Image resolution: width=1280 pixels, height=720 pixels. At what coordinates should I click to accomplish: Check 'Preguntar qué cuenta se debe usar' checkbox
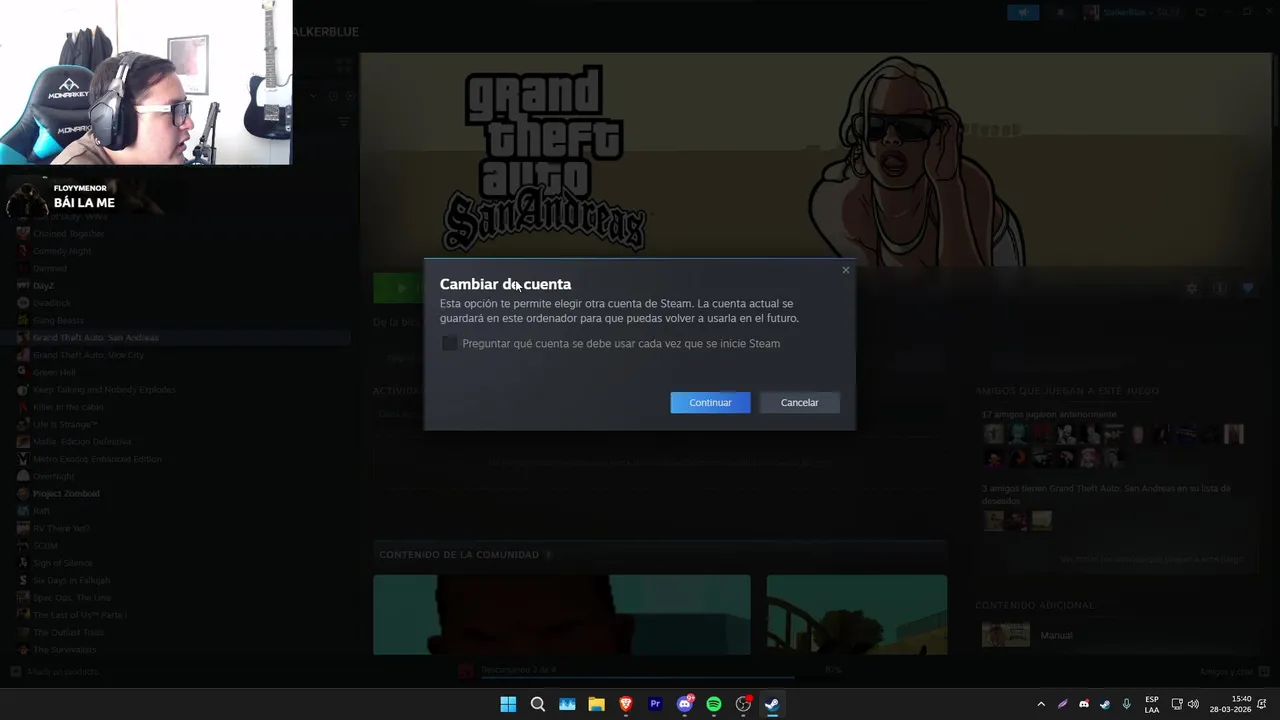450,343
